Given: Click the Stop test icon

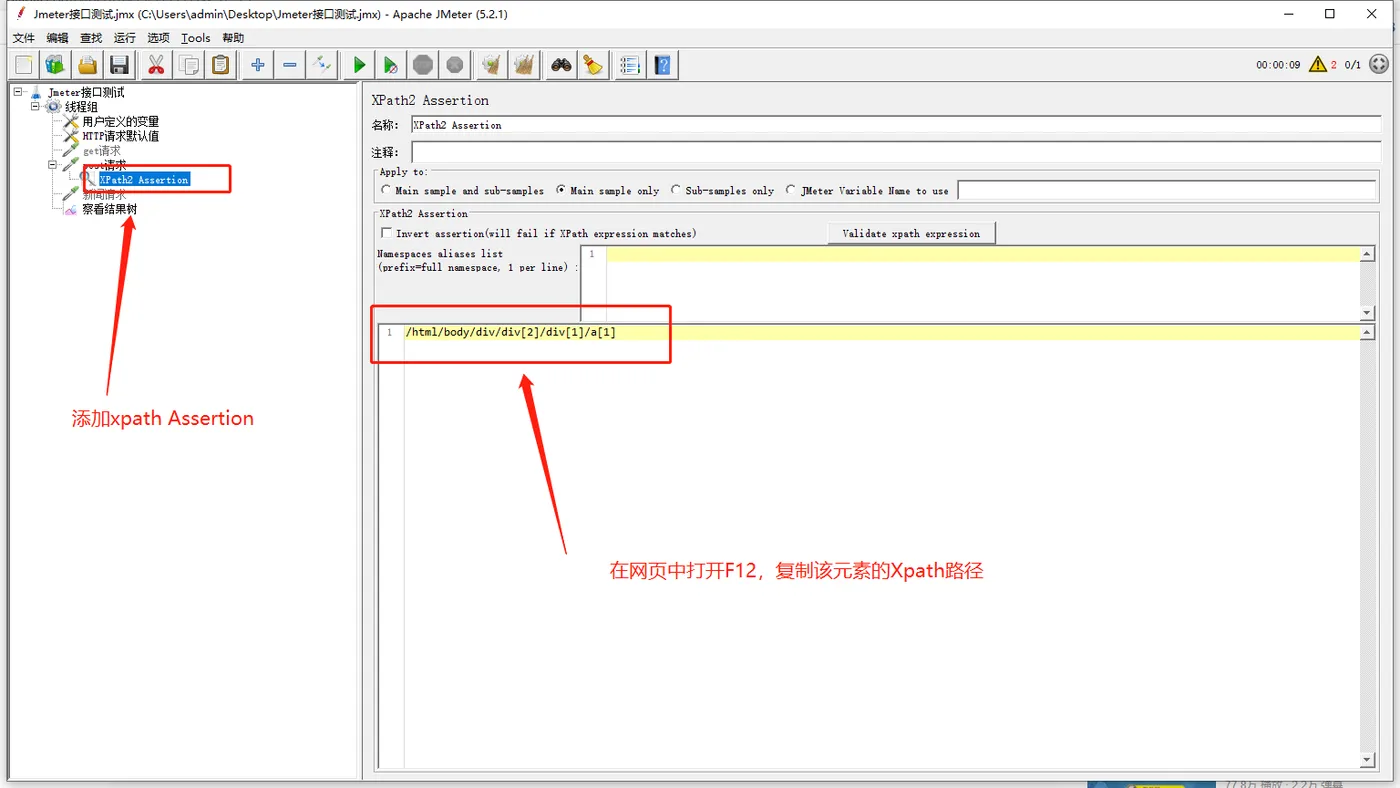Looking at the screenshot, I should (423, 65).
